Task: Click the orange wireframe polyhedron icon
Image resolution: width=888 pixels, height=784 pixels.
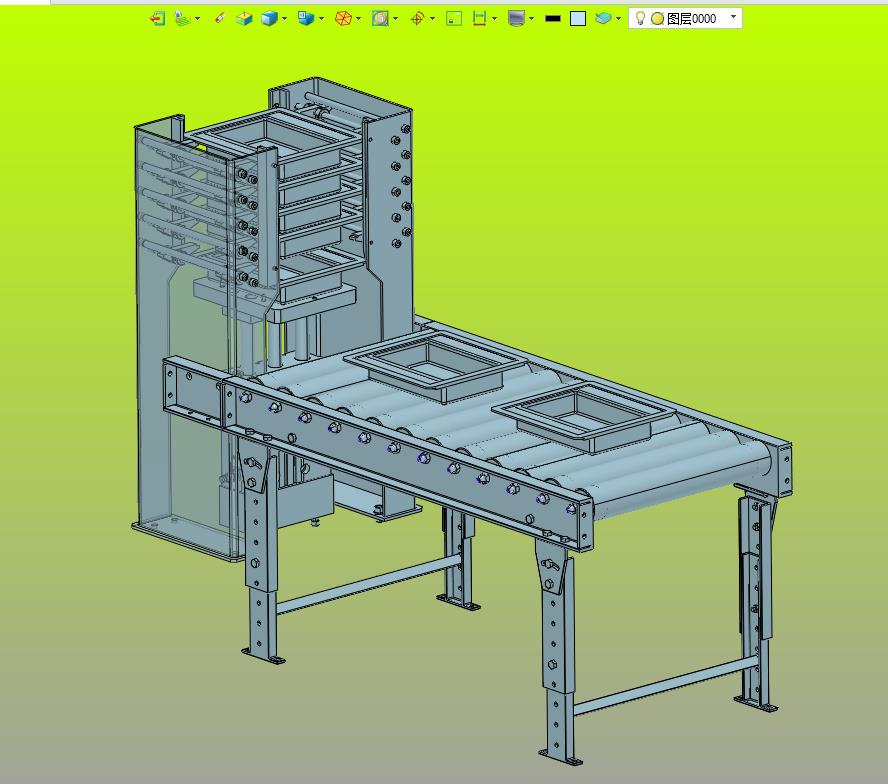Action: click(x=343, y=19)
